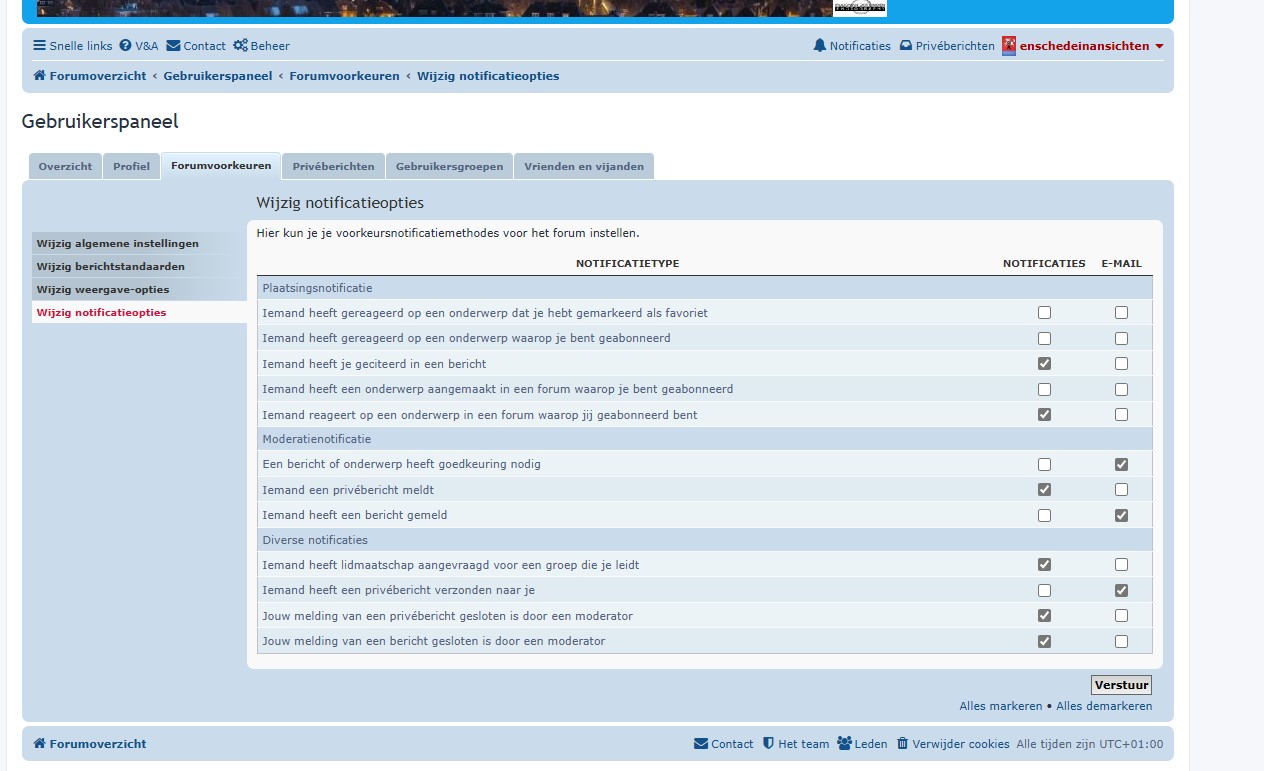
Task: Click the Notificaties bell icon
Action: click(x=820, y=46)
